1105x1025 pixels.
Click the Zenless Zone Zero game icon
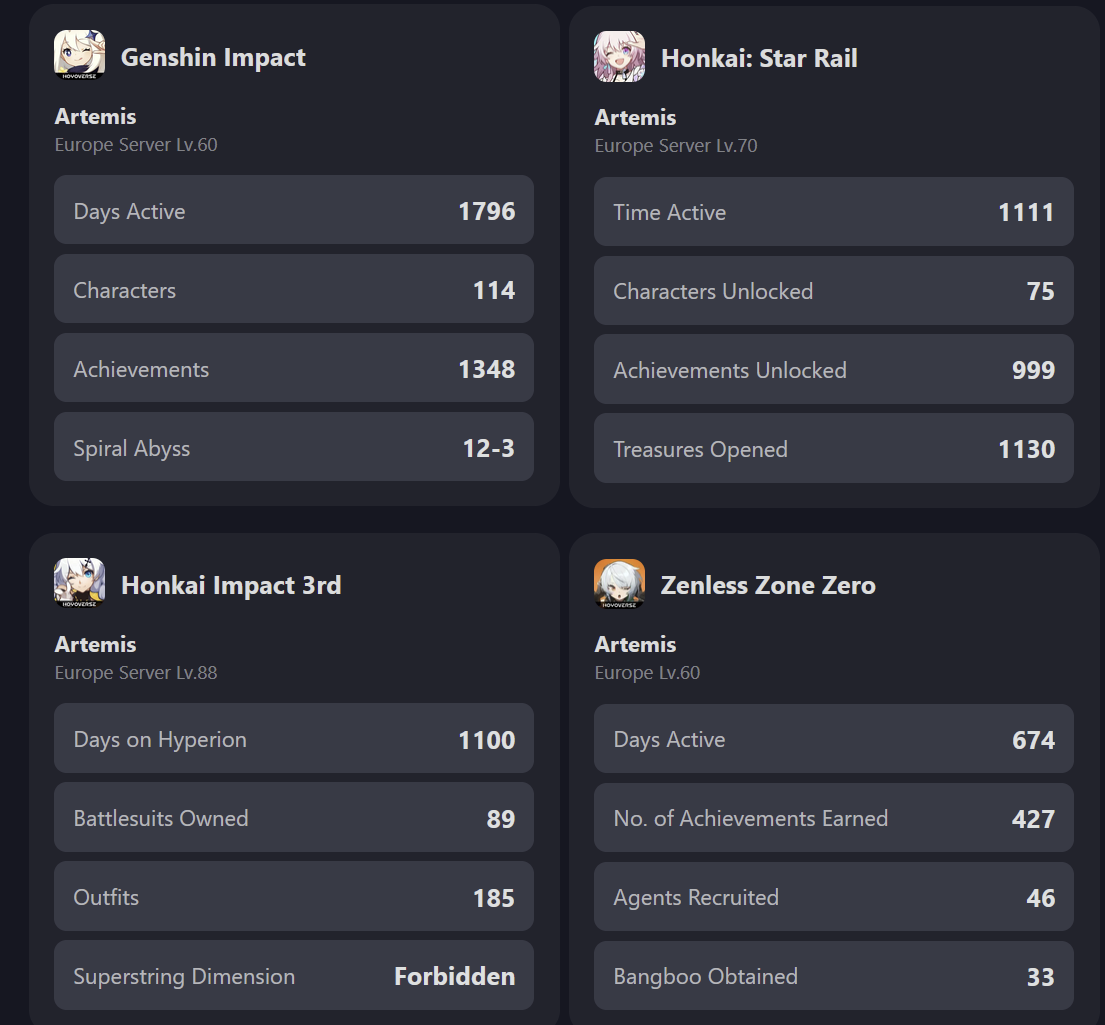(x=619, y=584)
